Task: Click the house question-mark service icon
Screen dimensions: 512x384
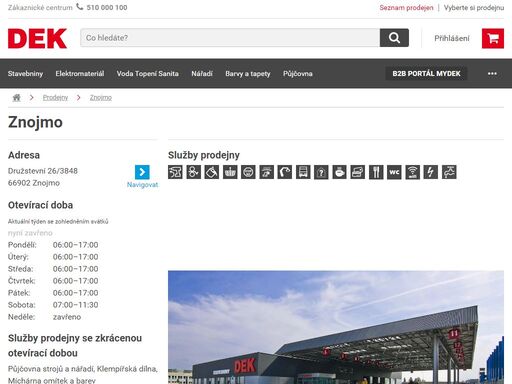Action: tap(321, 172)
